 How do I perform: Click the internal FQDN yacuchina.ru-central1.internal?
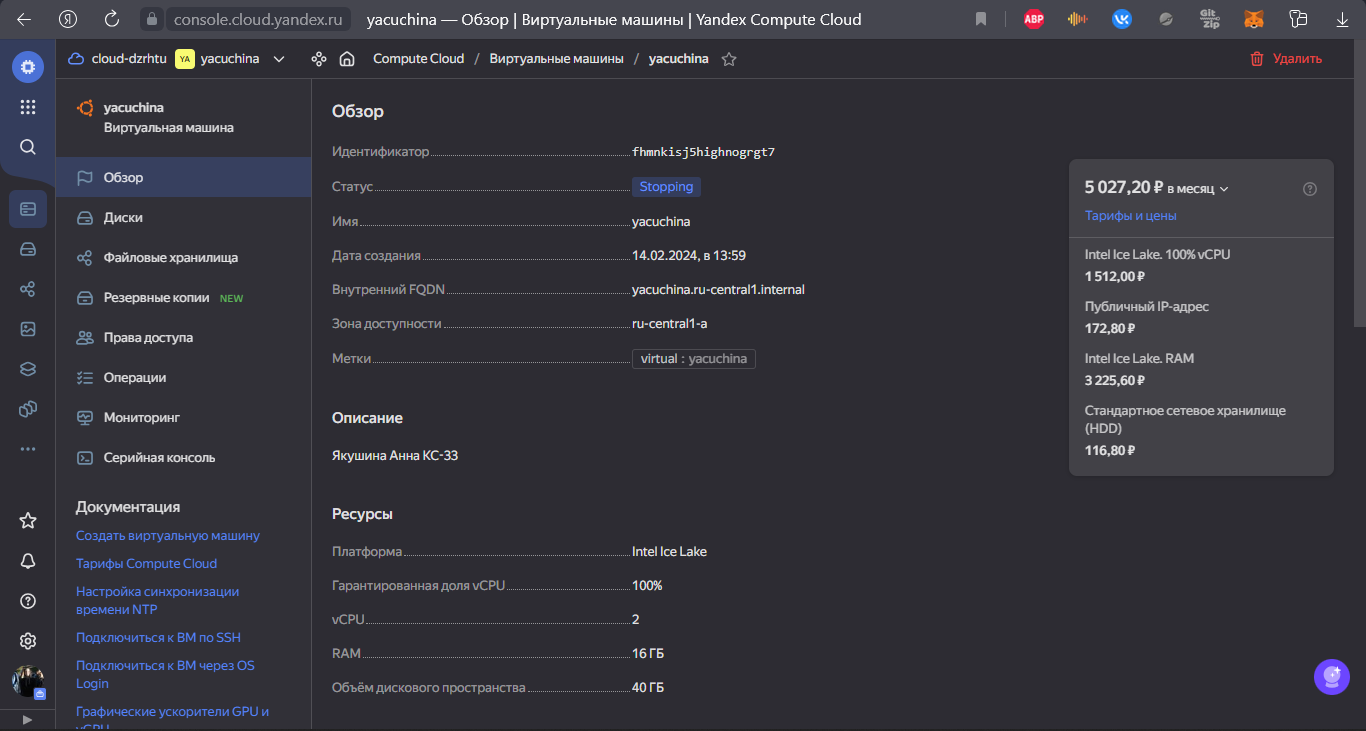(x=718, y=290)
